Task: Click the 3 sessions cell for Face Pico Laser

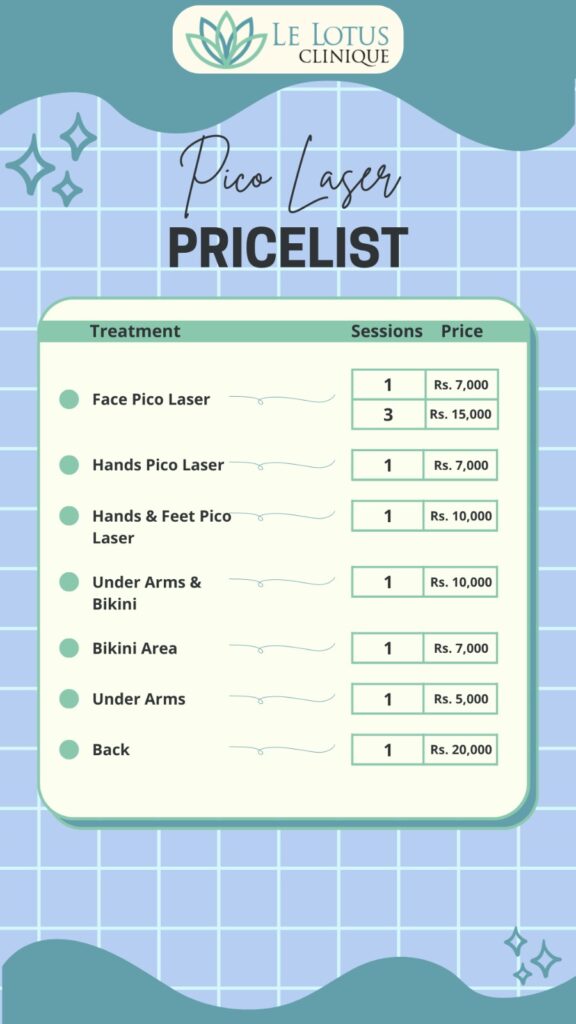Action: [x=388, y=414]
